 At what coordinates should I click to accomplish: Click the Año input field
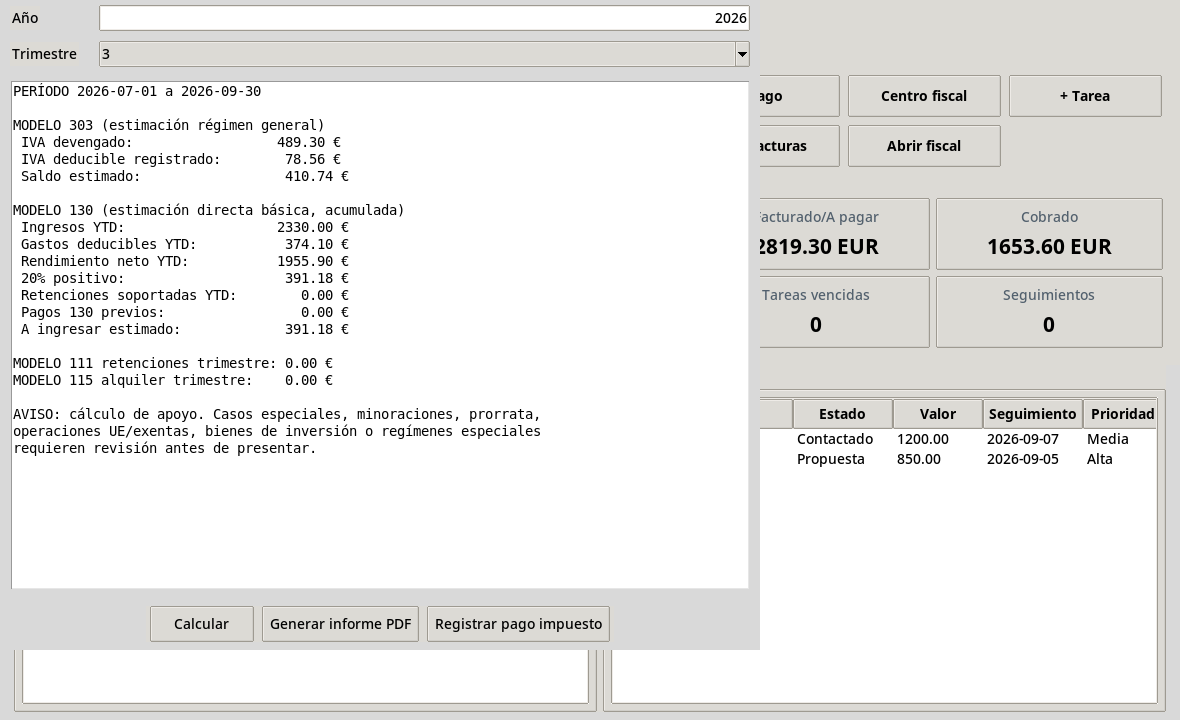[x=424, y=18]
